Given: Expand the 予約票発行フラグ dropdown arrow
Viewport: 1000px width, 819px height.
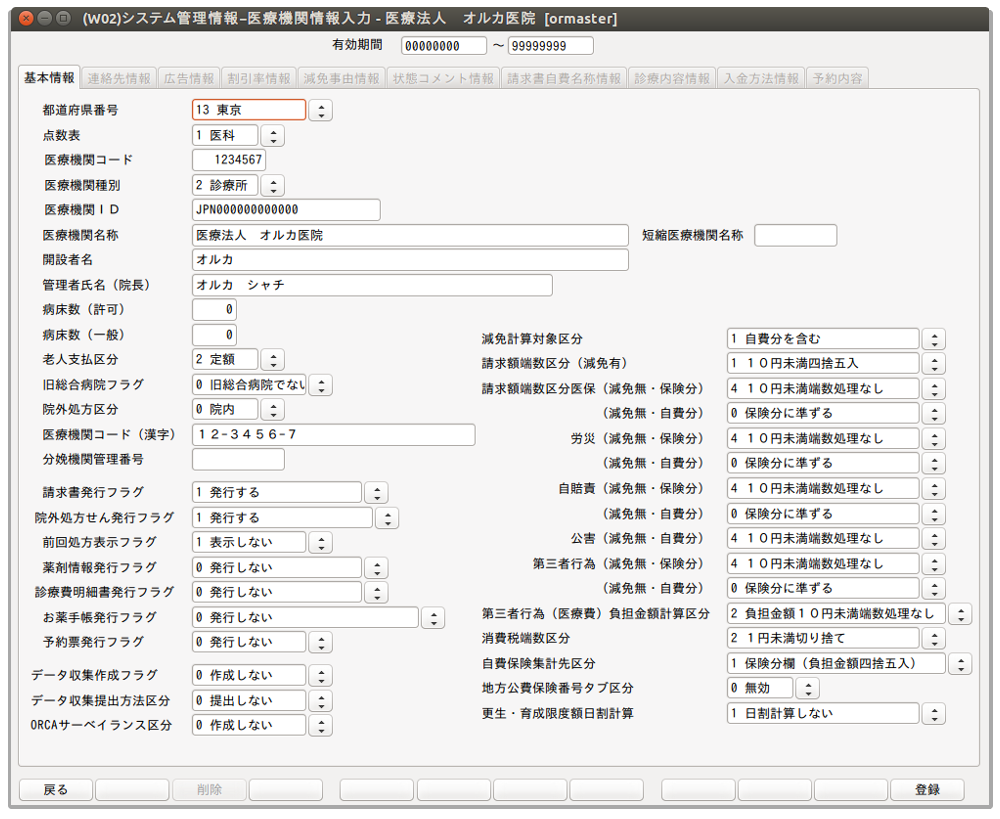Looking at the screenshot, I should tap(321, 642).
